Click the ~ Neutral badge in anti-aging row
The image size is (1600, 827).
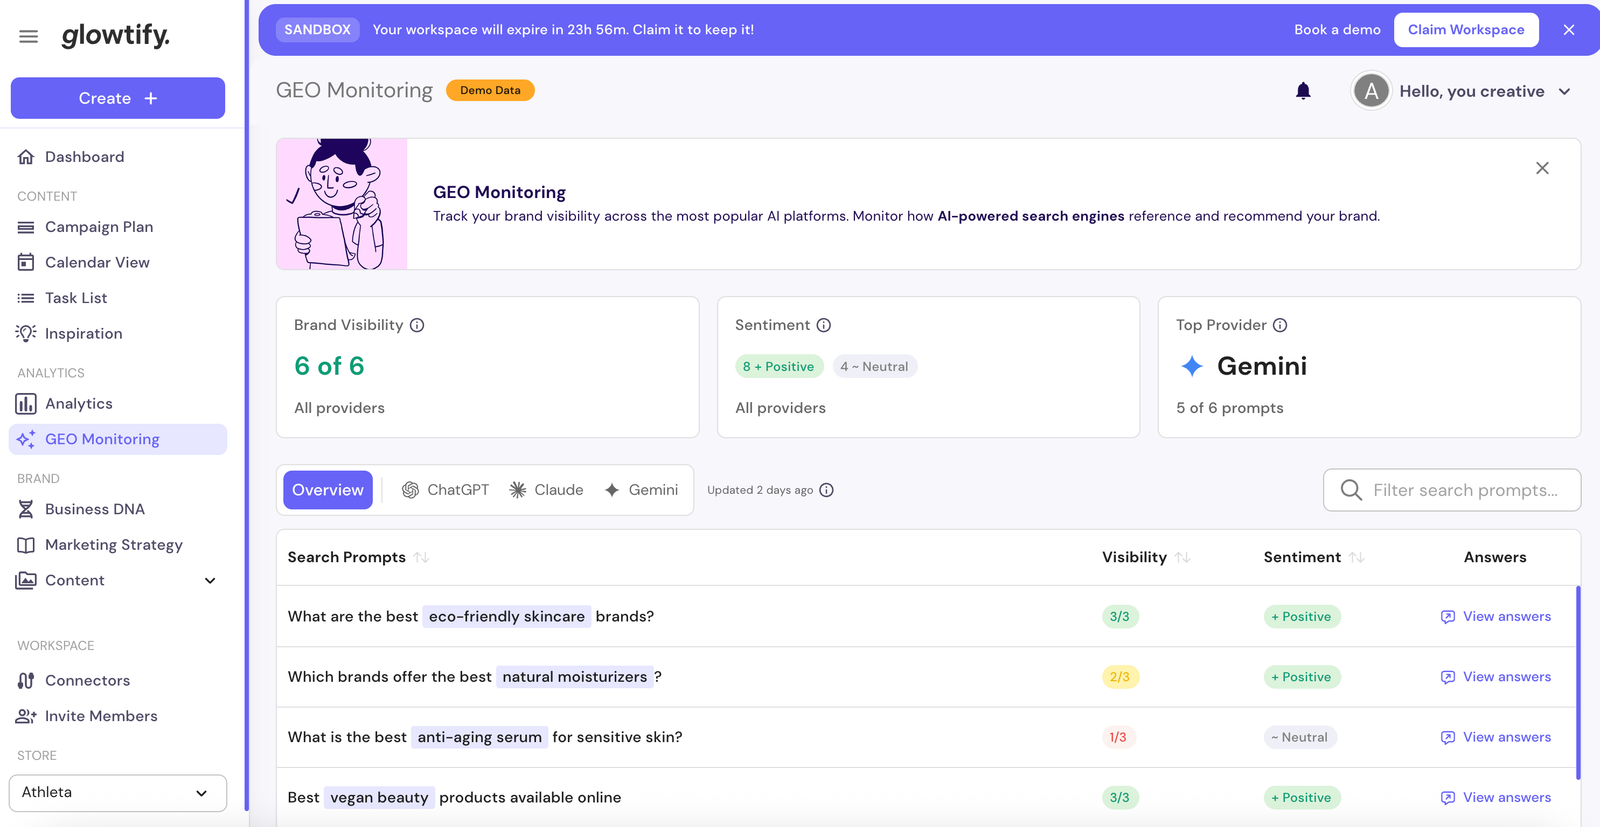point(1300,737)
